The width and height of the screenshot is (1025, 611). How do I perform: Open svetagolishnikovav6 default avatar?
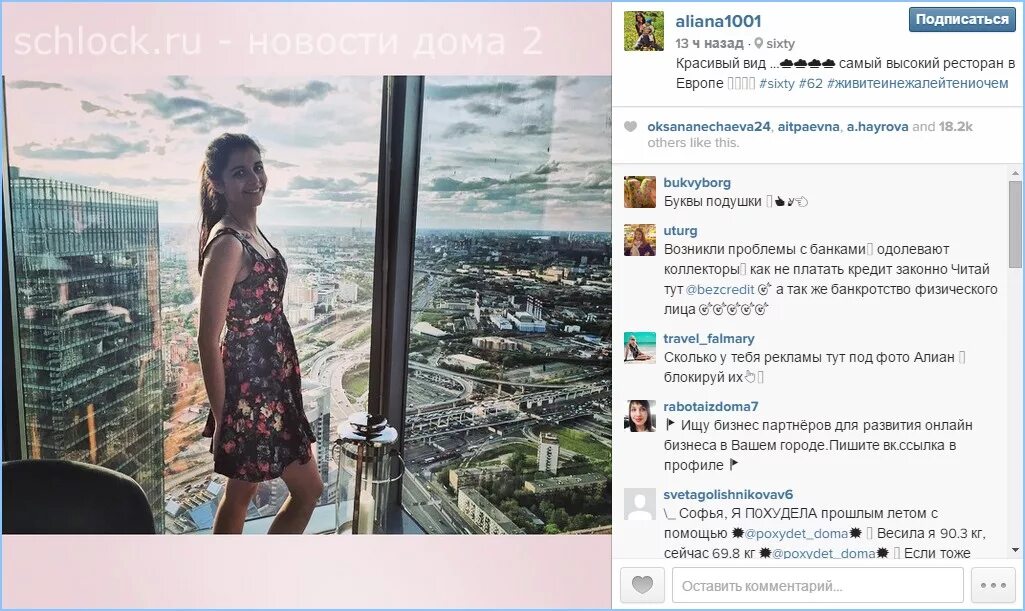(x=640, y=504)
